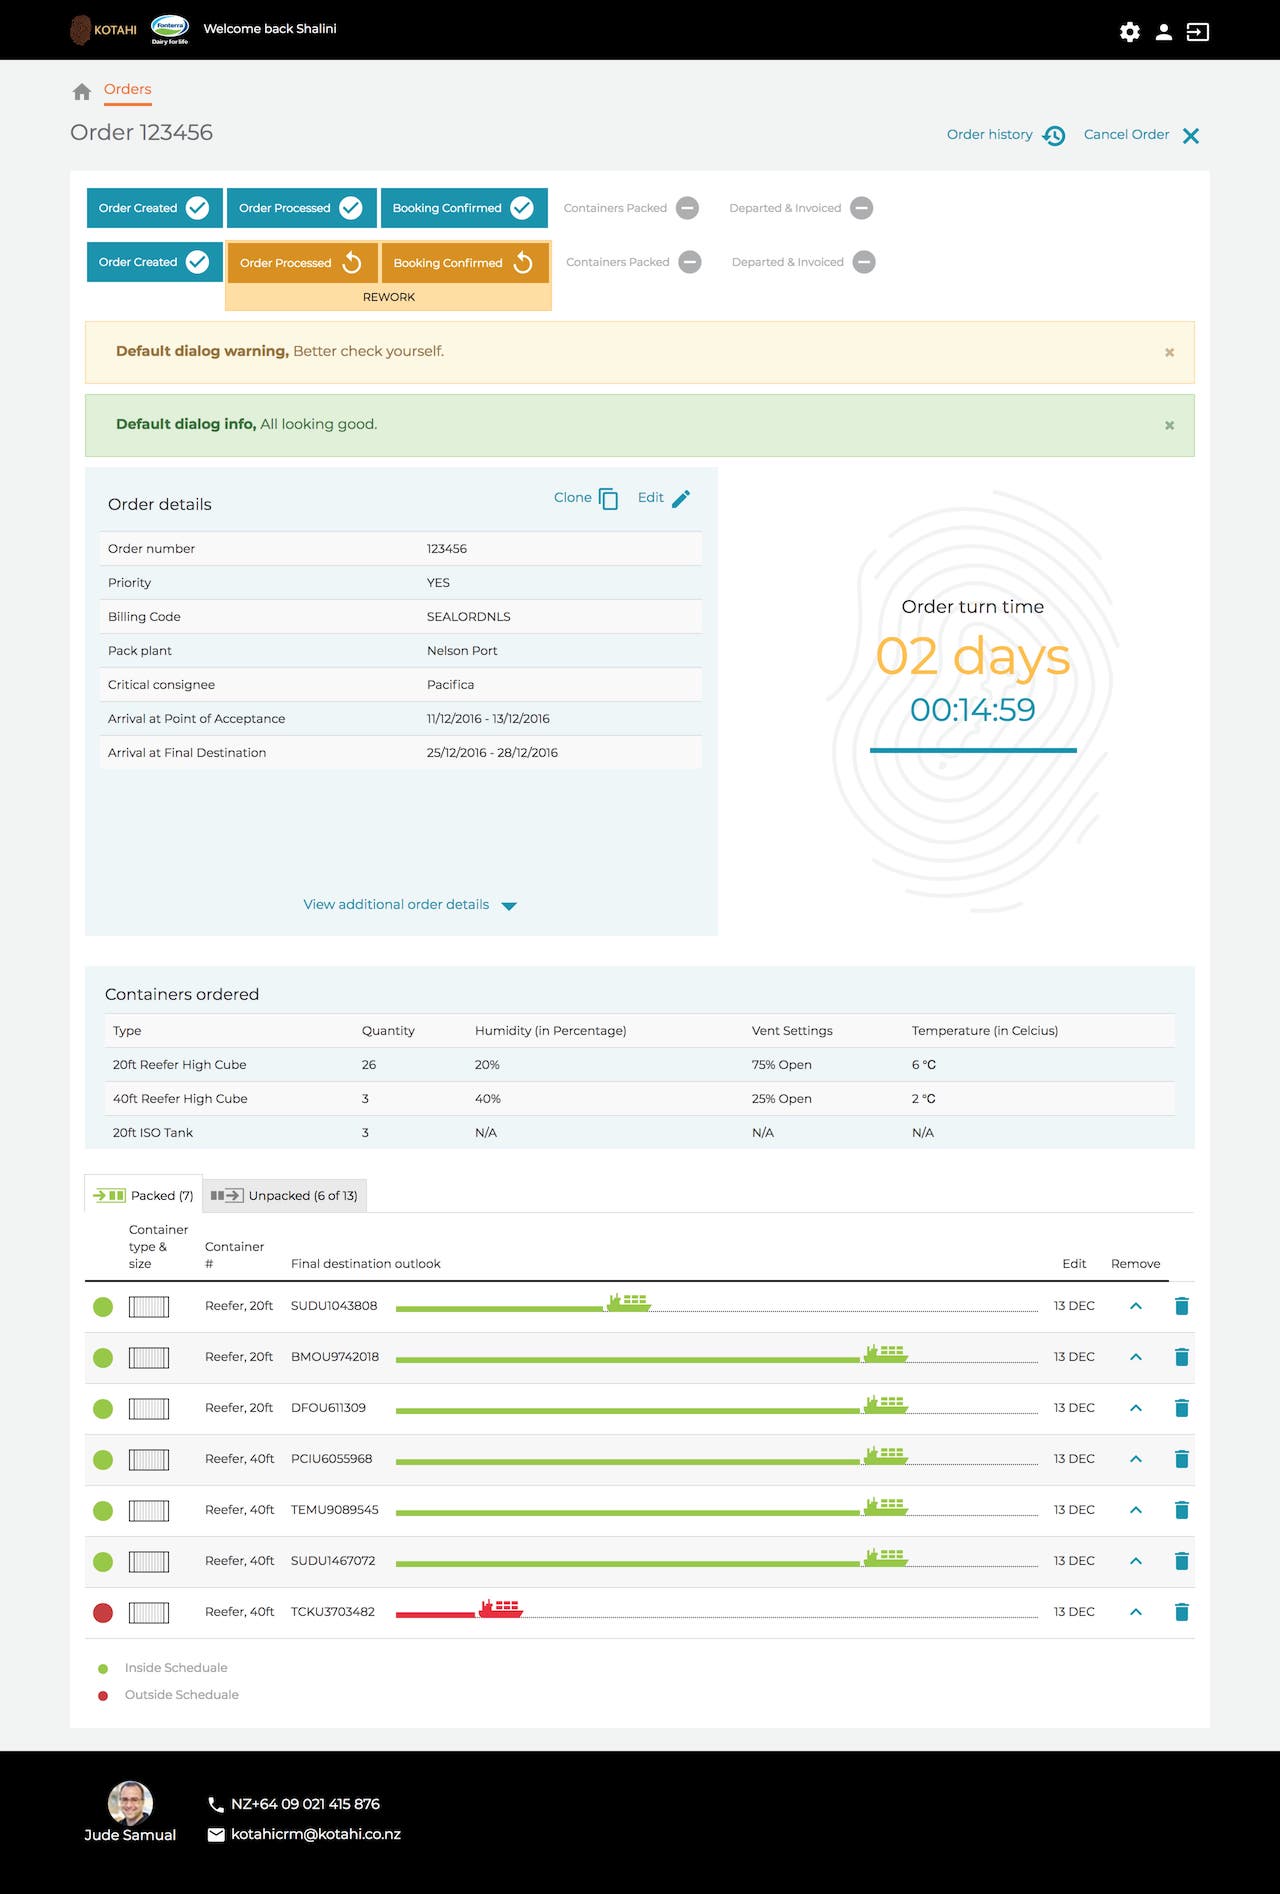This screenshot has height=1894, width=1280.
Task: Dismiss the warning dialog banner
Action: click(1169, 353)
